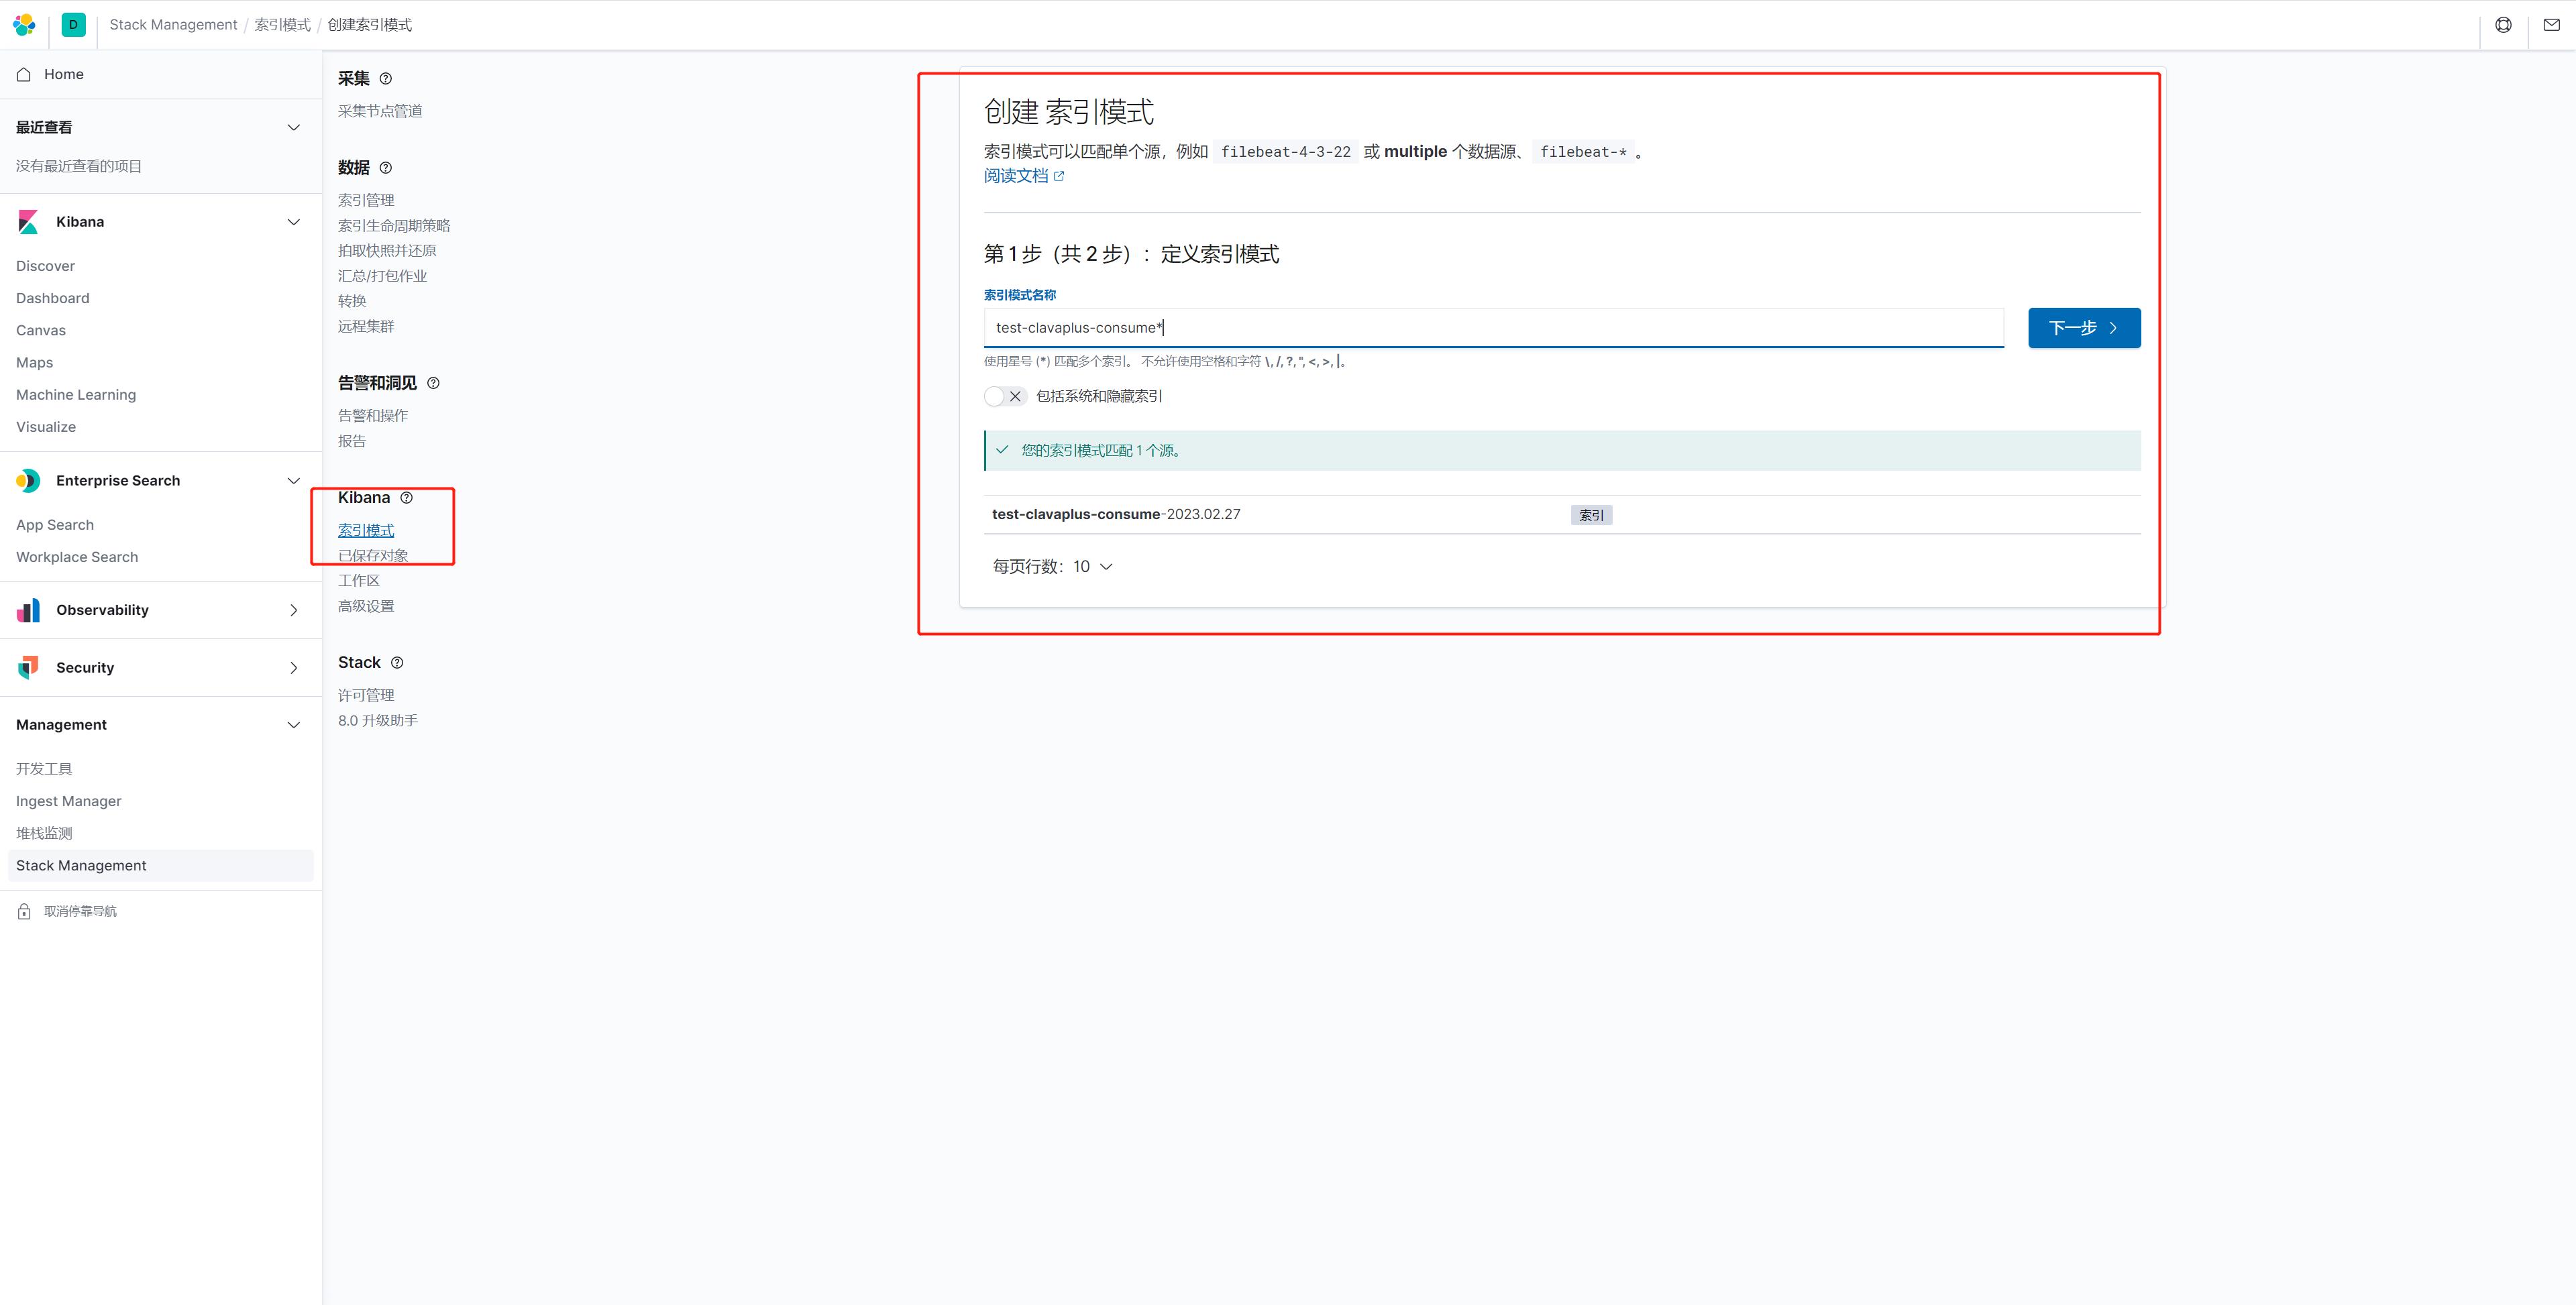Open the 阅读文档 link

pyautogui.click(x=1016, y=176)
